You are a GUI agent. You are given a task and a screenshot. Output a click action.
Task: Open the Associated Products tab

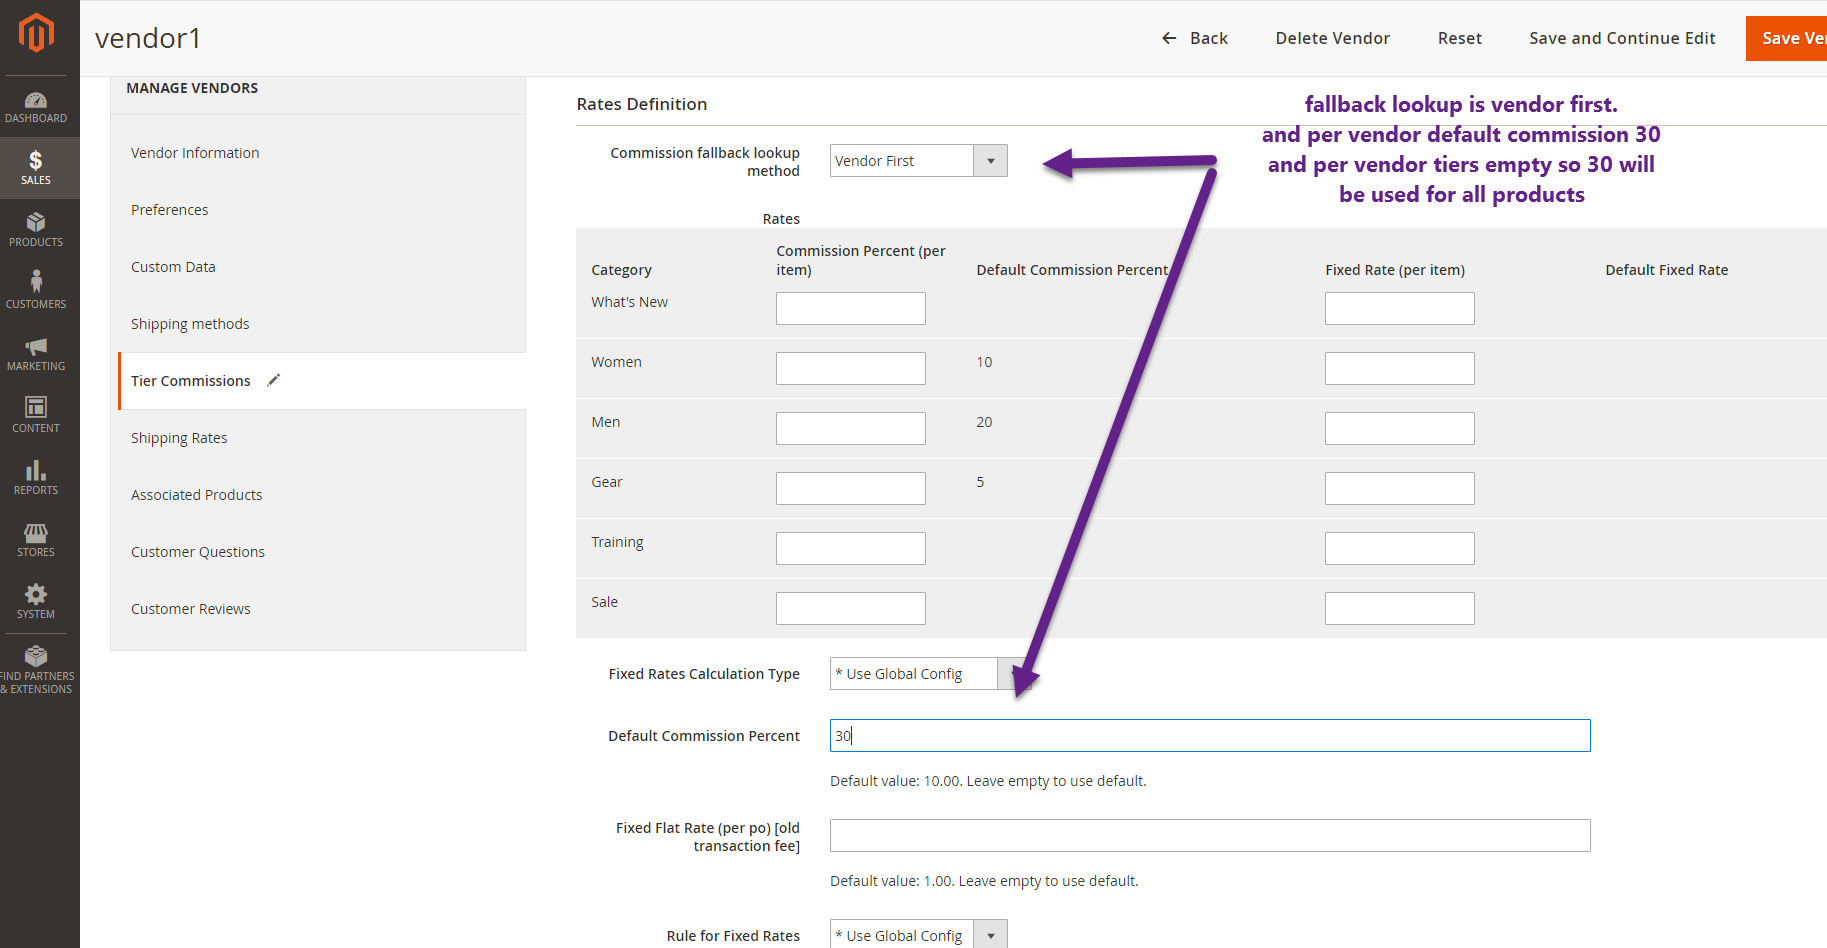(196, 495)
